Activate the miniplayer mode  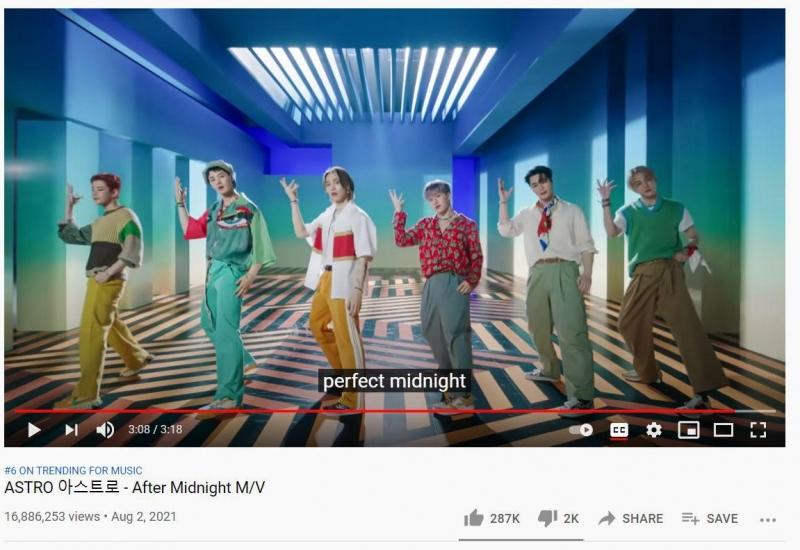tap(688, 430)
